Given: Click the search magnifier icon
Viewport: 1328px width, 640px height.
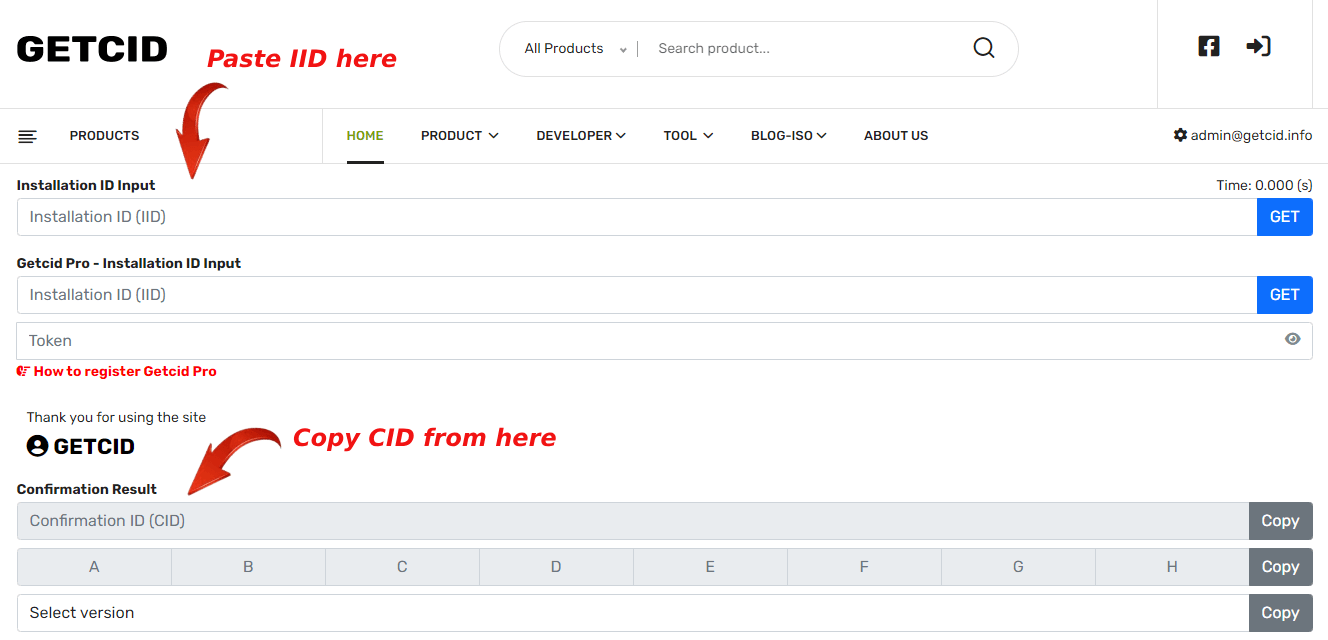Looking at the screenshot, I should [983, 47].
